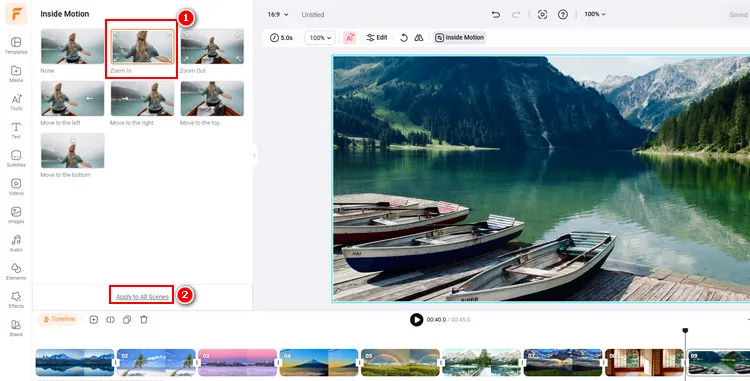Duplicate the selected scene
This screenshot has height=381, width=750.
click(127, 319)
